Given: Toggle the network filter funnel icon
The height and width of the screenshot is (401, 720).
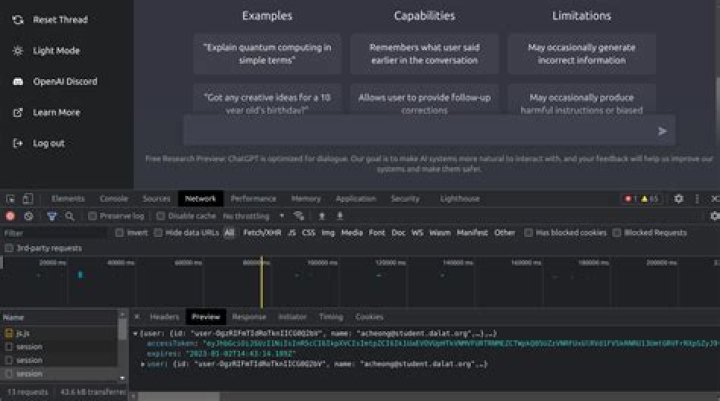Looking at the screenshot, I should [51, 216].
